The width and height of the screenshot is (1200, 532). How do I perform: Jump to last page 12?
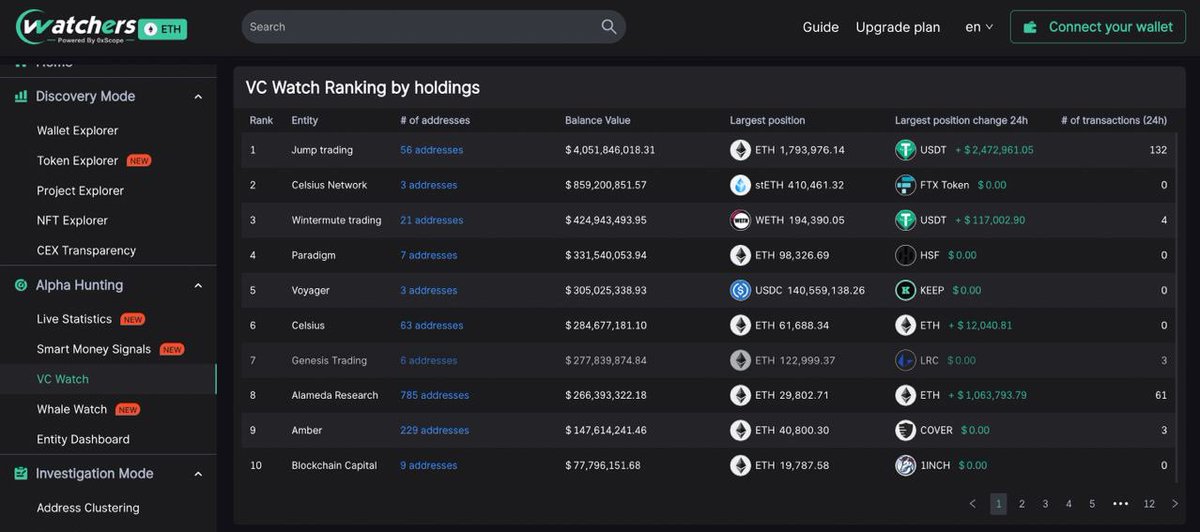coord(1149,504)
